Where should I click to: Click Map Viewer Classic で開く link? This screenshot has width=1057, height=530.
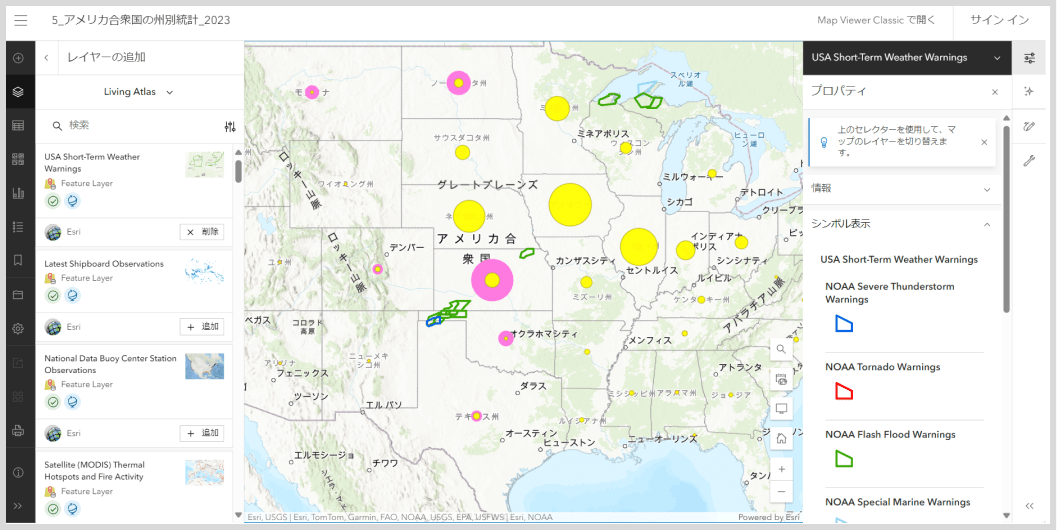click(876, 20)
